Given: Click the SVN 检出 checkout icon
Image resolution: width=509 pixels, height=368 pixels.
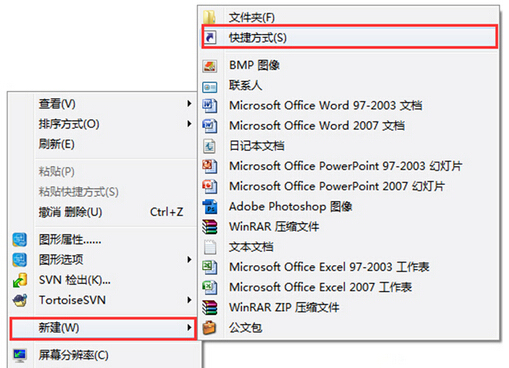Looking at the screenshot, I should click(x=20, y=280).
